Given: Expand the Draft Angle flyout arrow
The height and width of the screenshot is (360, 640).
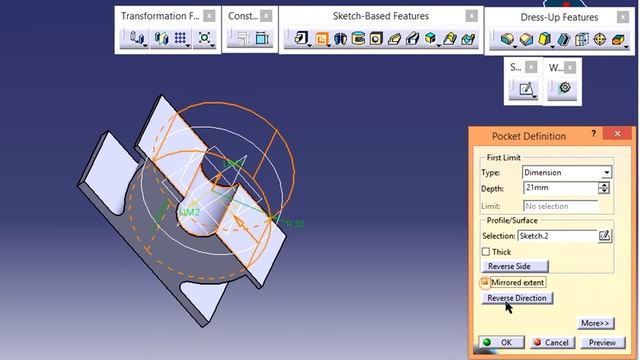Looking at the screenshot, I should (552, 47).
